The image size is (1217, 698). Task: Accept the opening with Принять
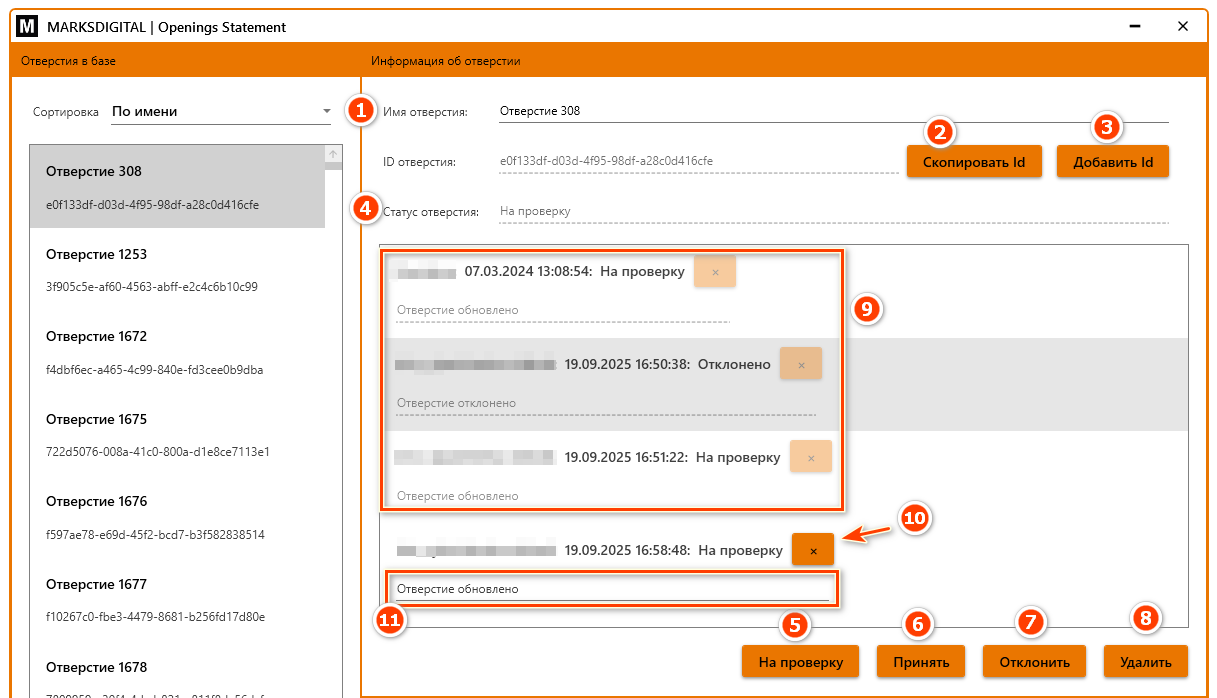coord(920,662)
